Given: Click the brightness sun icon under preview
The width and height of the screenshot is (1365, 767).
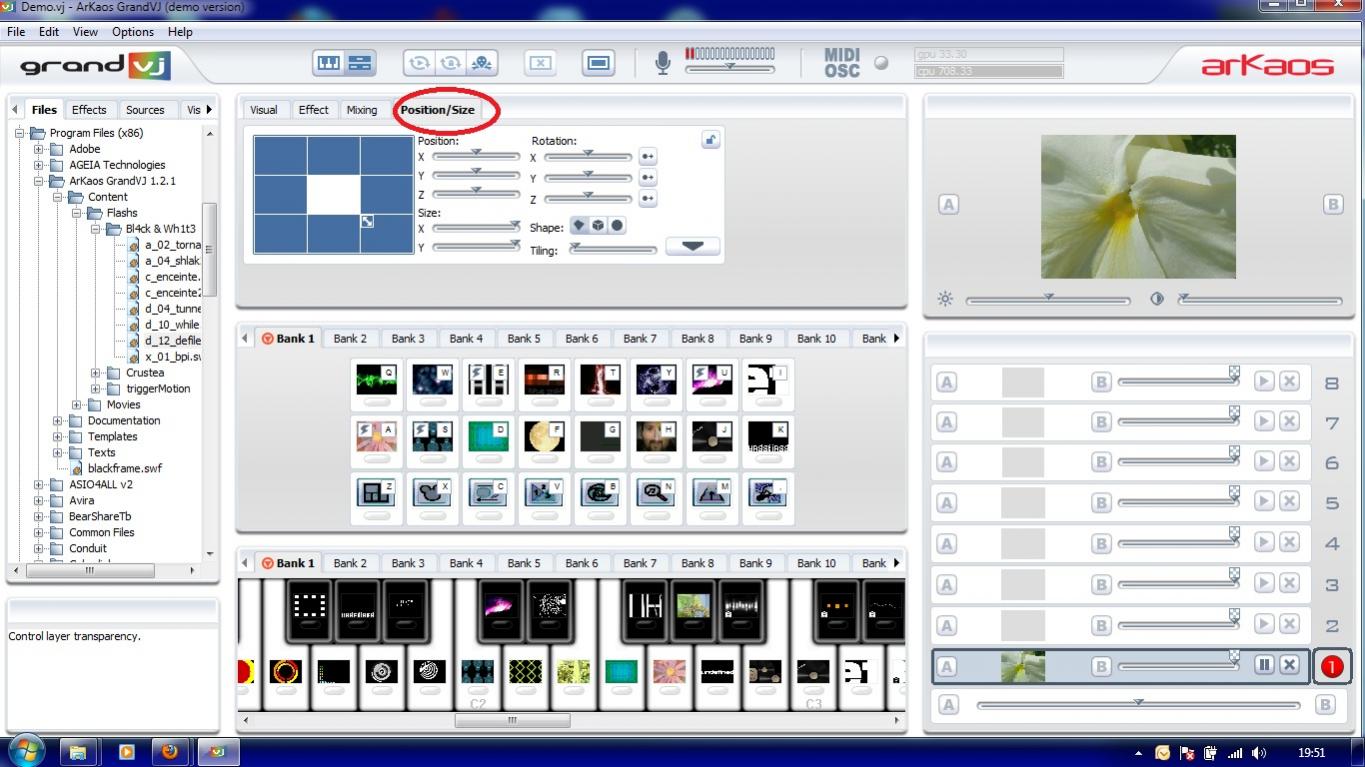Looking at the screenshot, I should [x=945, y=299].
